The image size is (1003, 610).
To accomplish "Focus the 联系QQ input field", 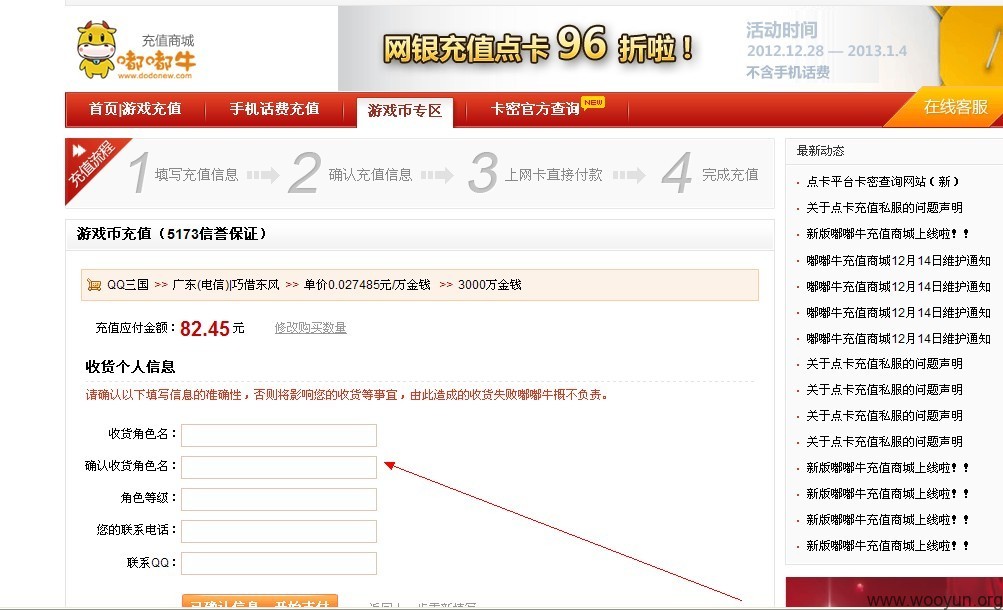I will (x=279, y=563).
